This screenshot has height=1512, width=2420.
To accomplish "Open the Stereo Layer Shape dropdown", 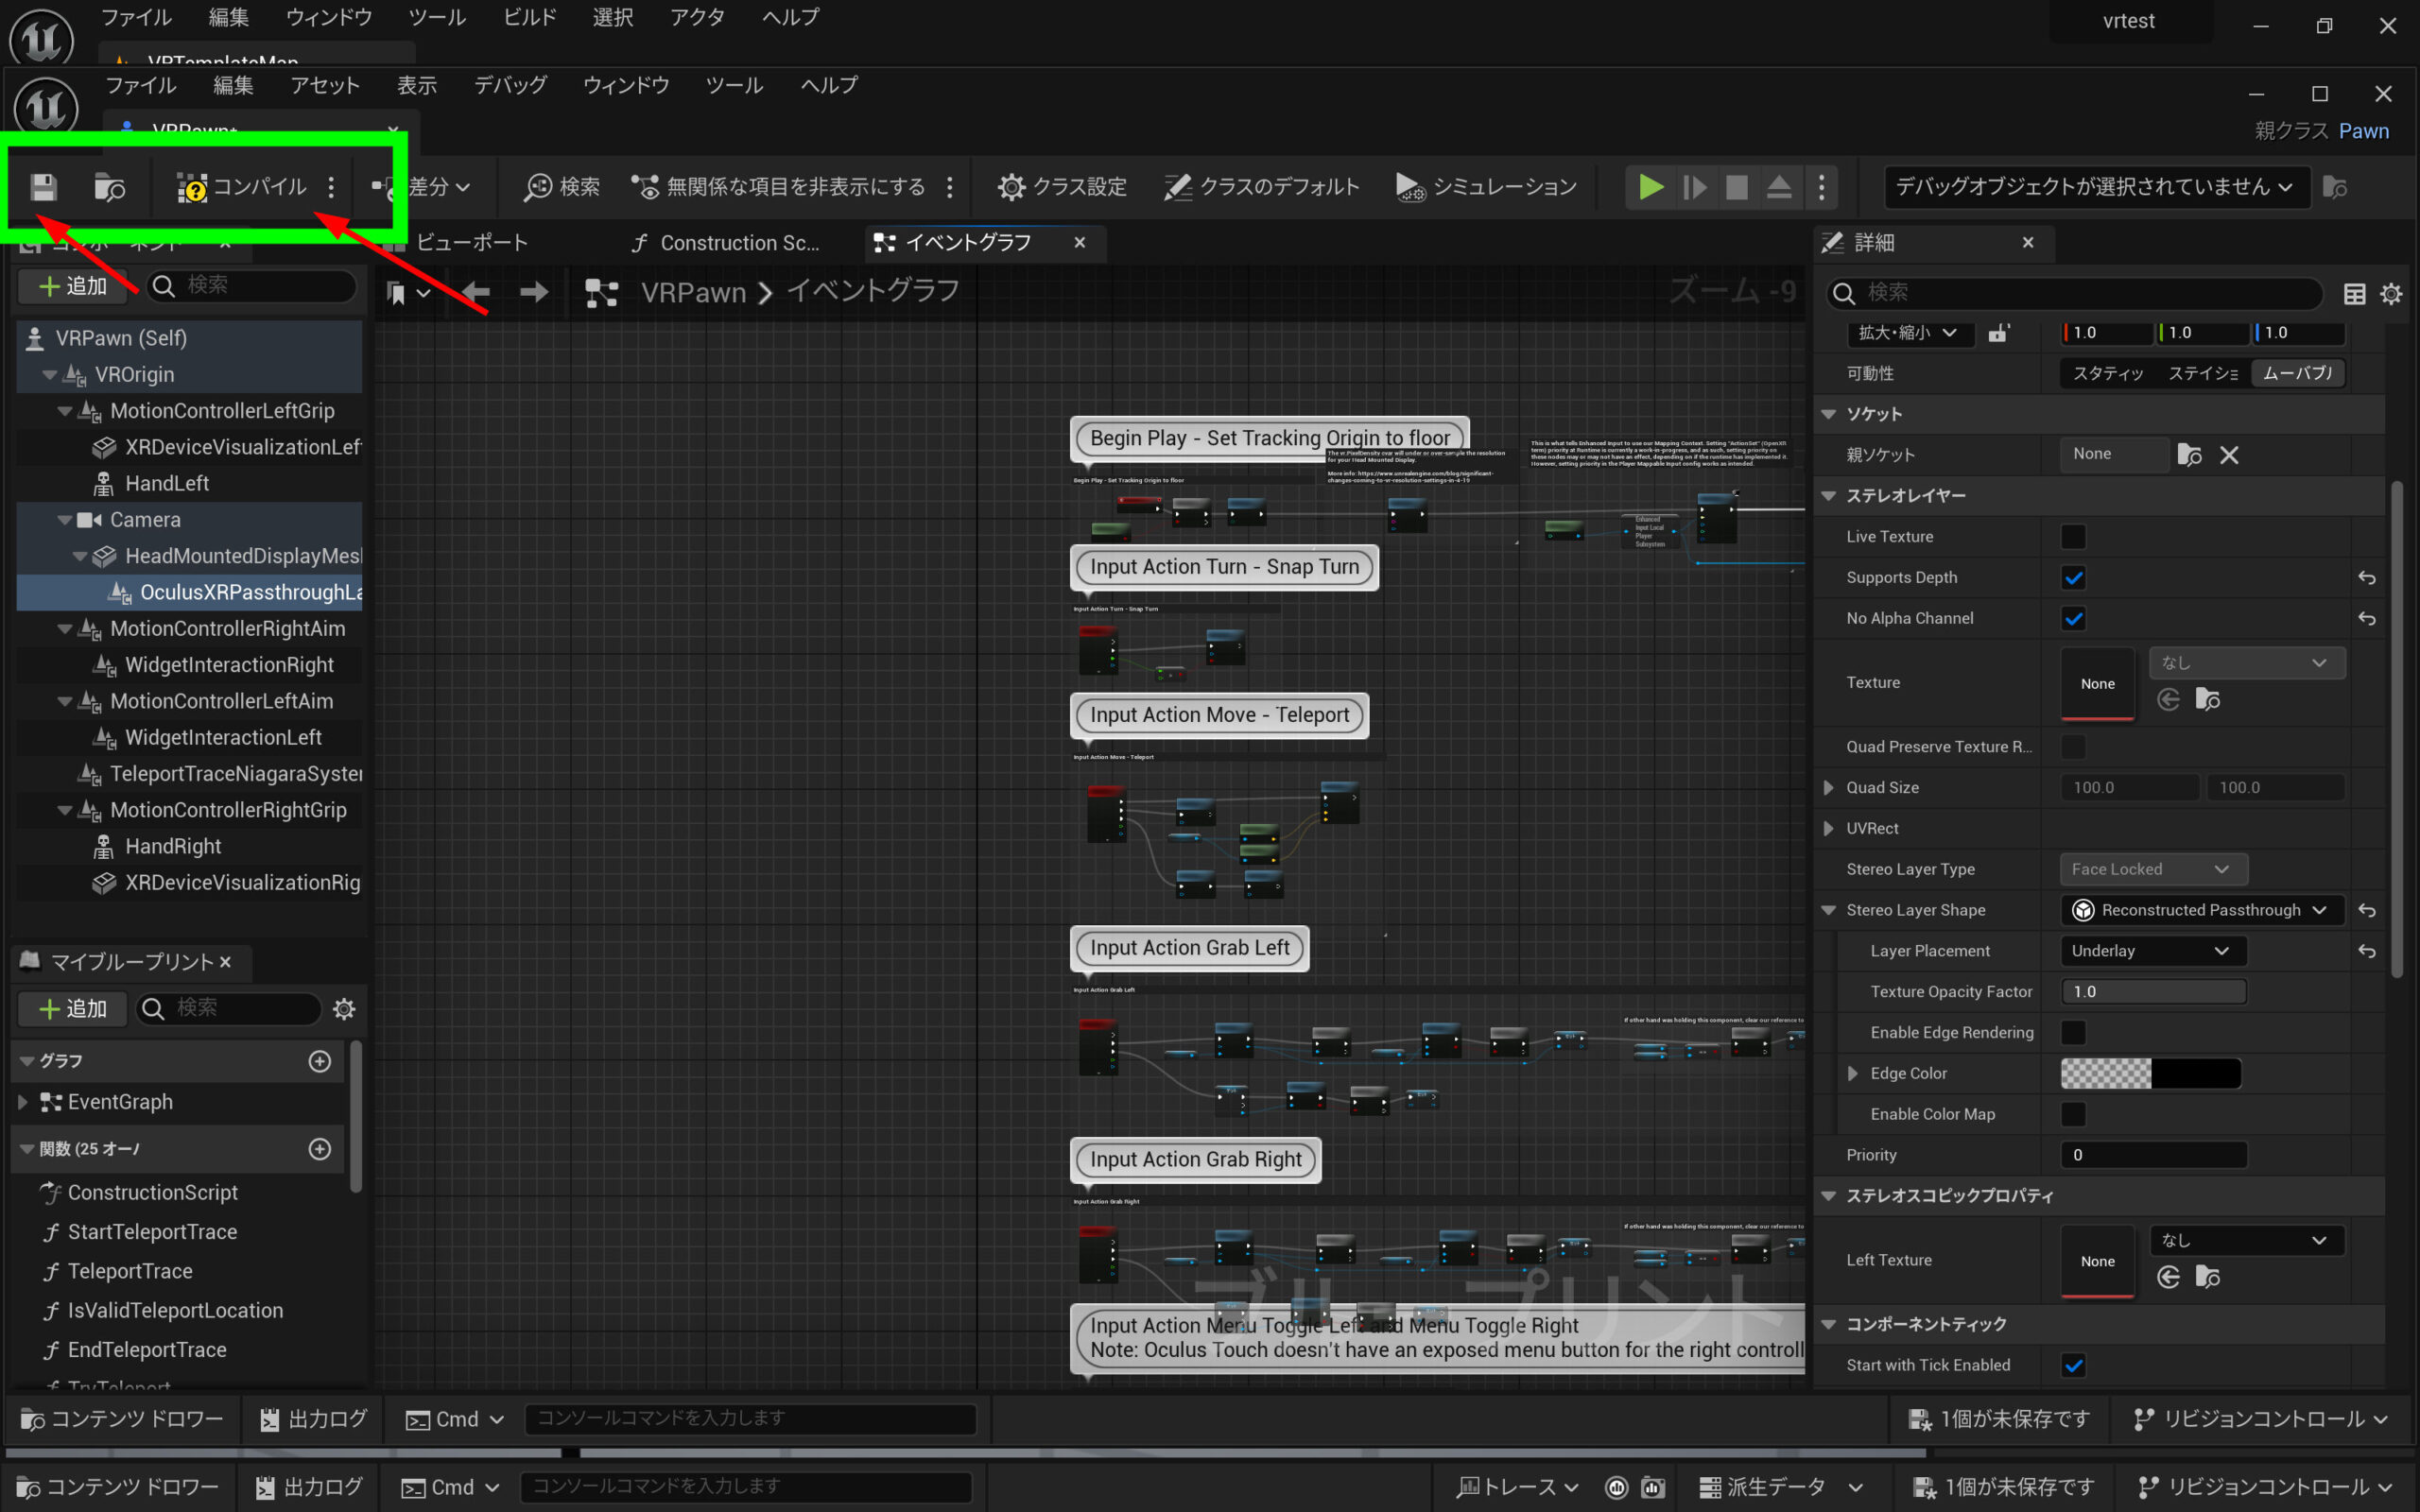I will [x=2197, y=910].
